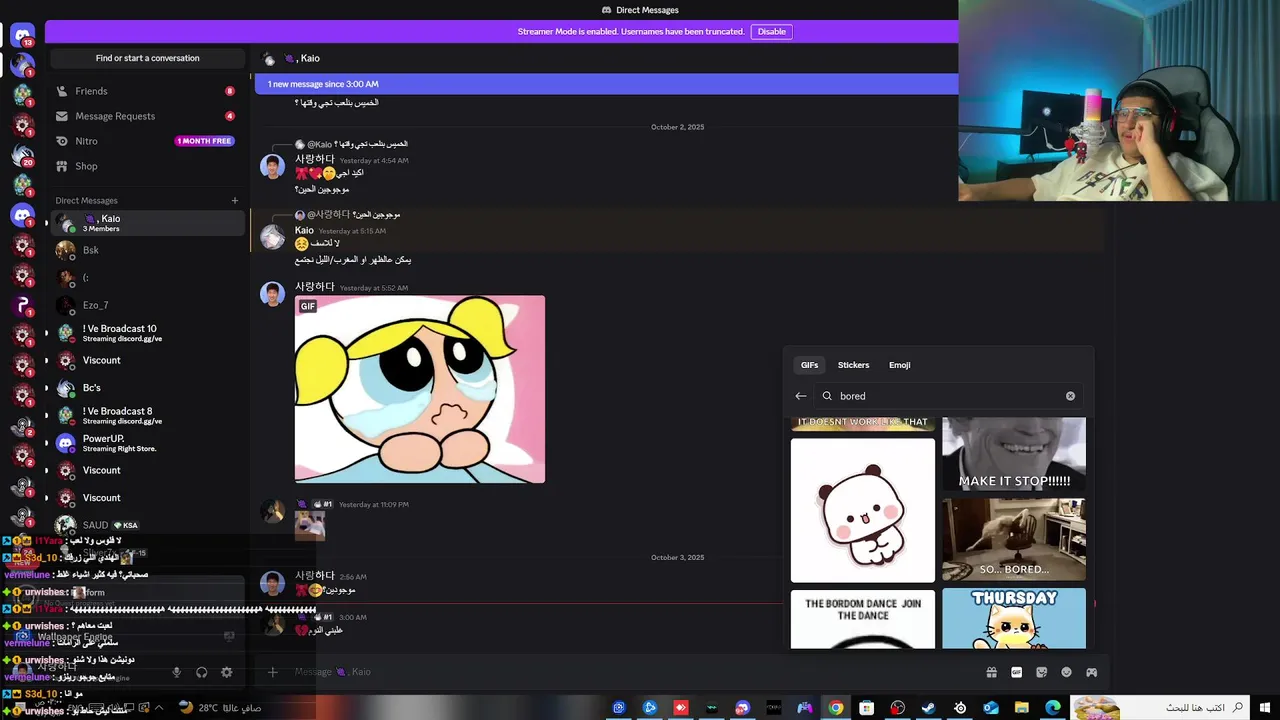Open Shop in the sidebar
Viewport: 1280px width, 720px height.
coord(147,166)
